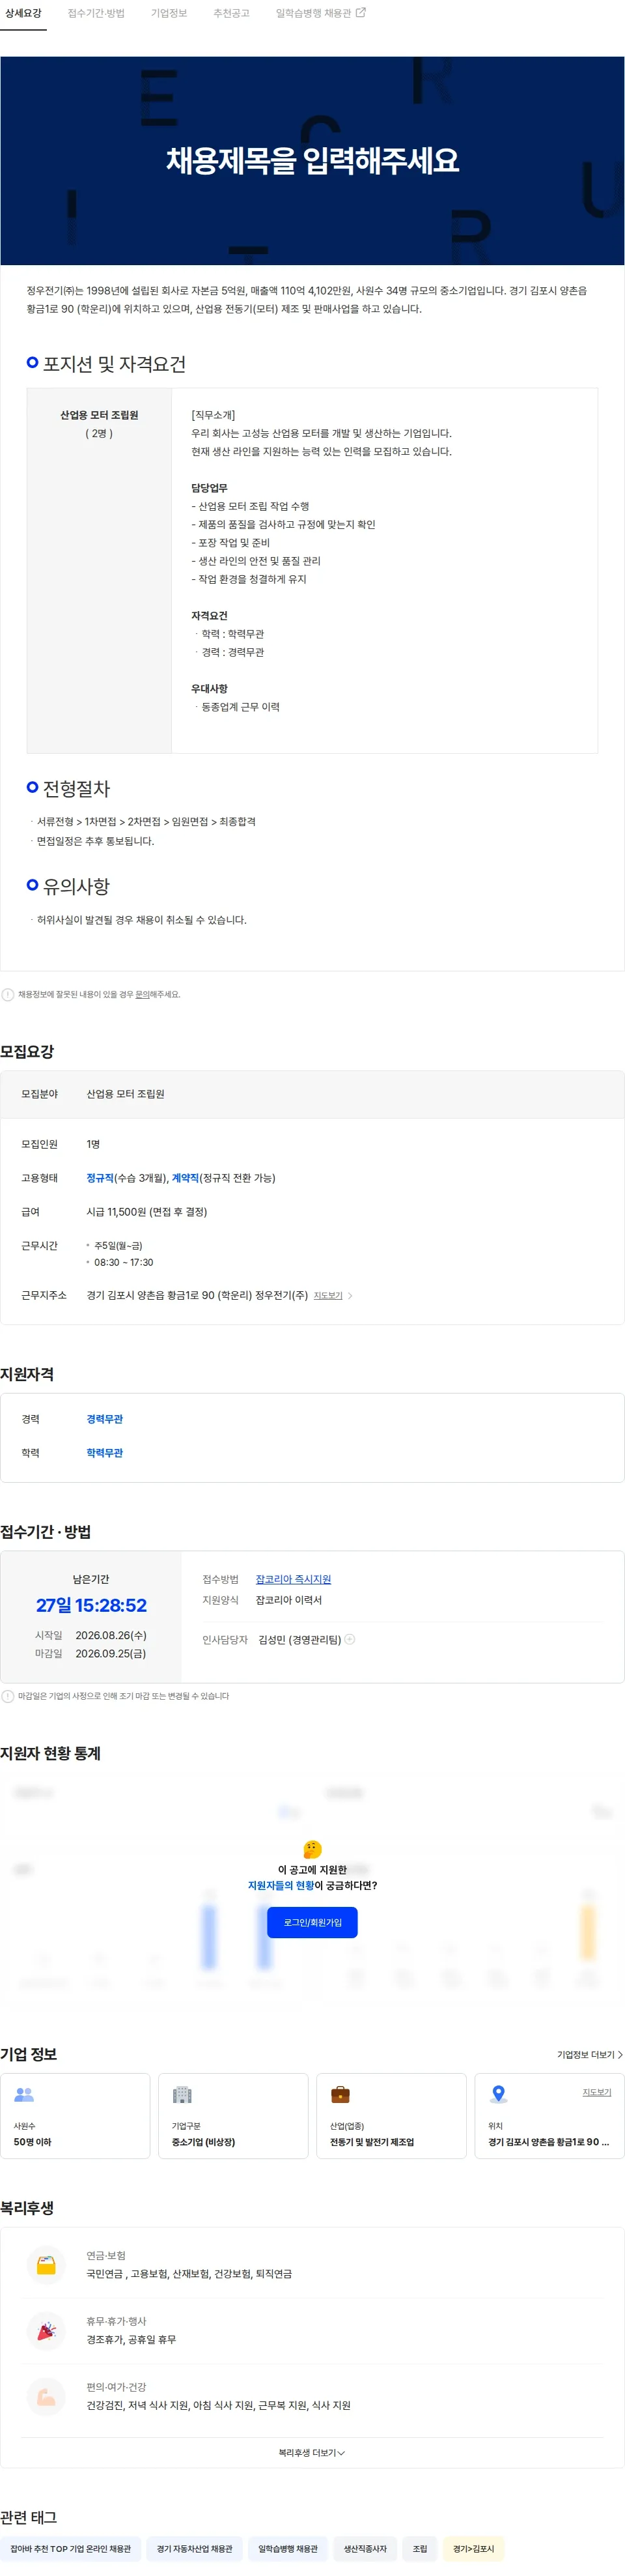The image size is (625, 2576).
Task: Click the briefcase icon in the 산업(업종) card
Action: pyautogui.click(x=340, y=2094)
